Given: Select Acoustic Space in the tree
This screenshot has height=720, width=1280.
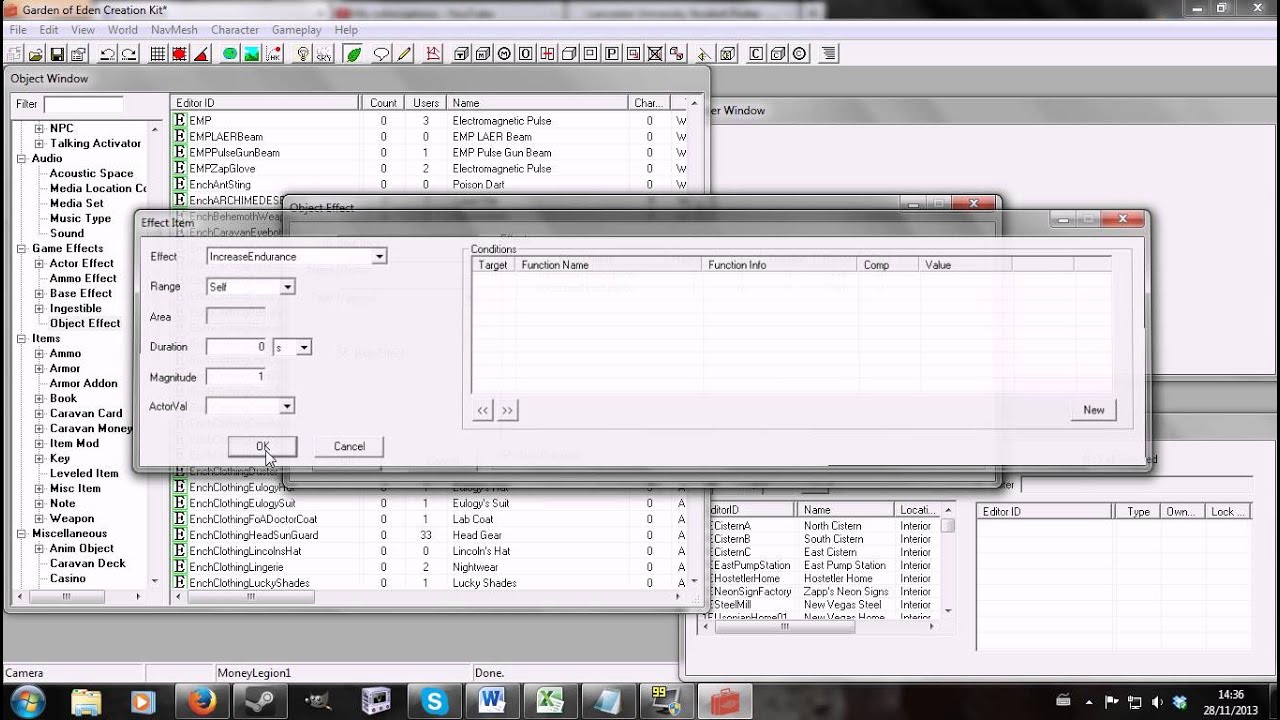Looking at the screenshot, I should [x=91, y=173].
